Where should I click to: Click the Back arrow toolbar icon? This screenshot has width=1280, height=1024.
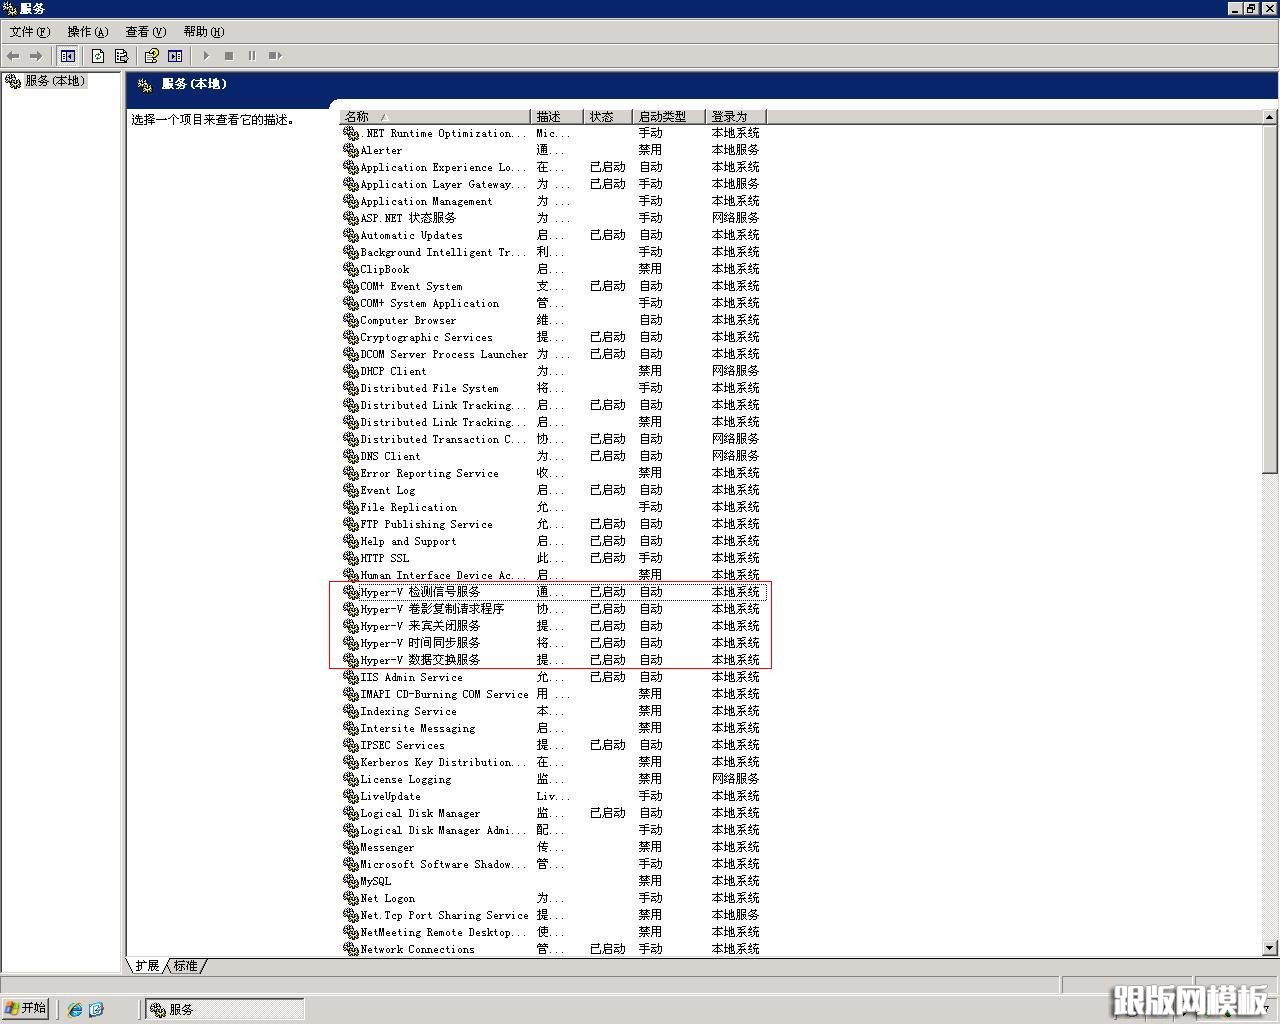13,56
